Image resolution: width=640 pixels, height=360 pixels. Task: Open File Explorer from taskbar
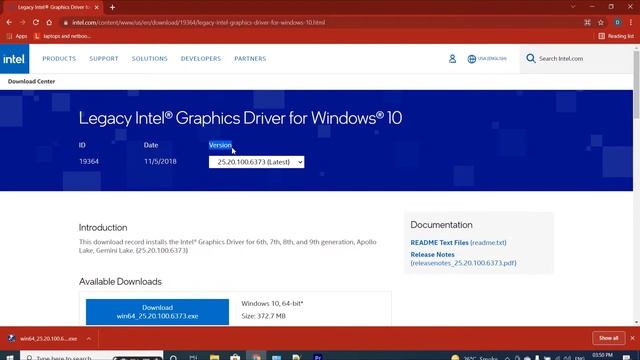[x=214, y=357]
